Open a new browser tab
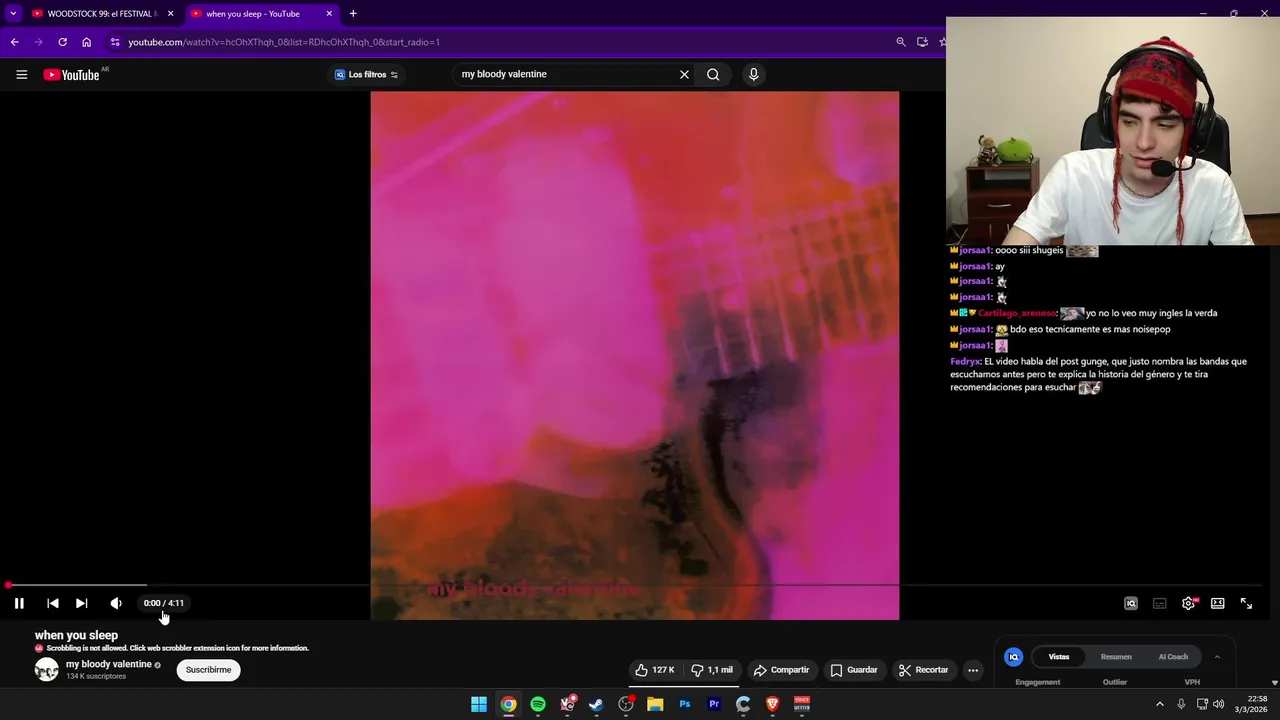Screen dimensions: 1280x720 point(353,14)
